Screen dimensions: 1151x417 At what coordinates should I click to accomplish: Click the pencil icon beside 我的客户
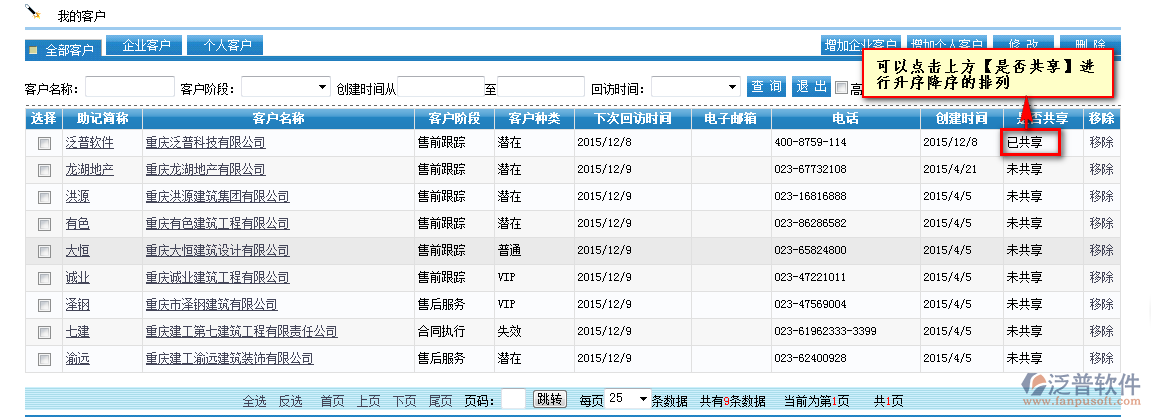pyautogui.click(x=32, y=13)
